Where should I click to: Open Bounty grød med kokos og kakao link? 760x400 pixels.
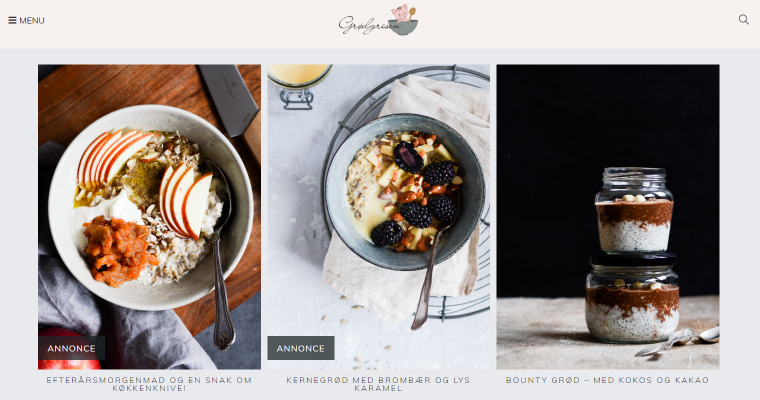[x=608, y=380]
